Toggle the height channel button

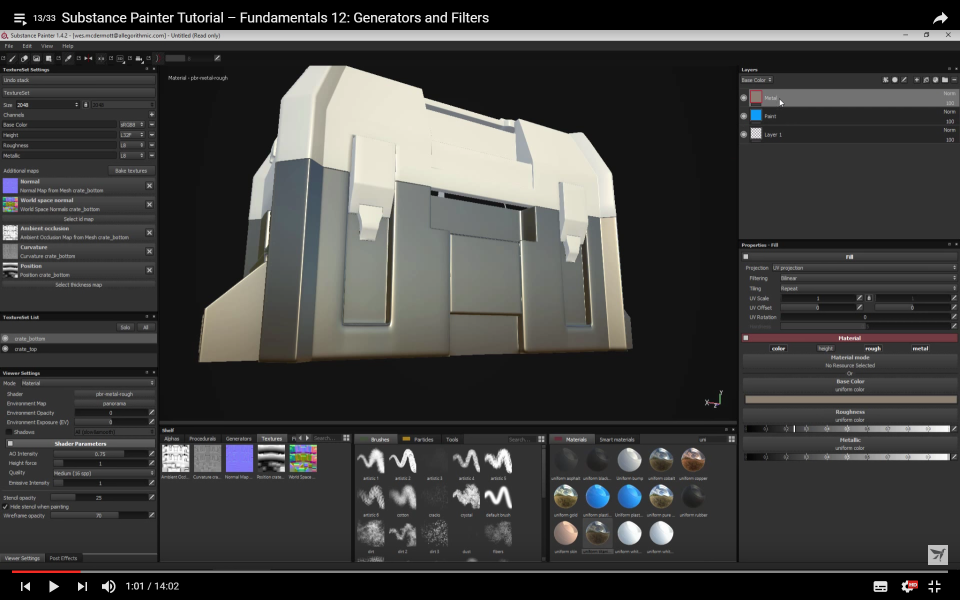pyautogui.click(x=825, y=348)
